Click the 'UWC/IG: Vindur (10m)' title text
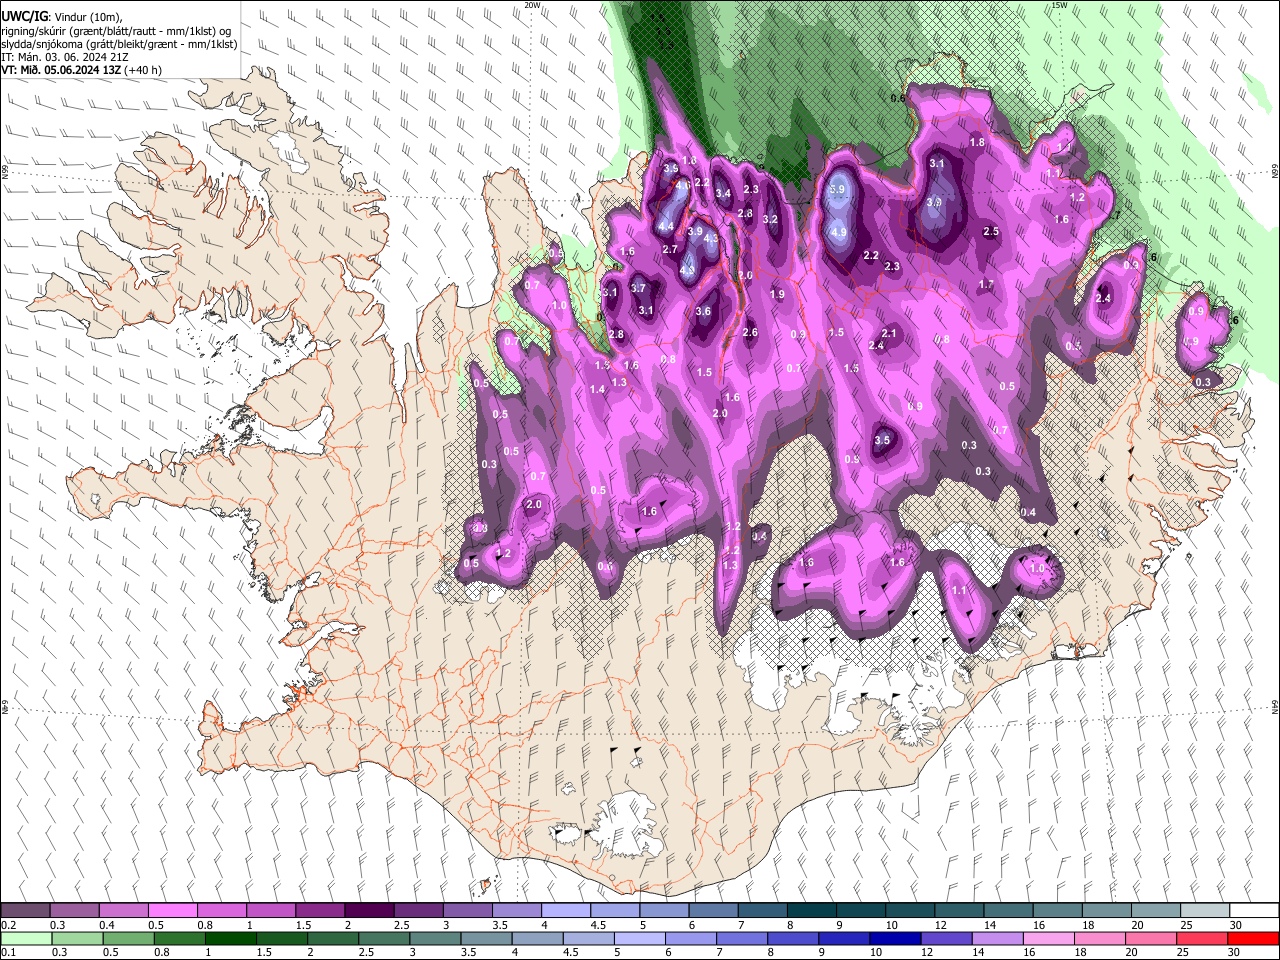The image size is (1280, 960). coord(60,18)
